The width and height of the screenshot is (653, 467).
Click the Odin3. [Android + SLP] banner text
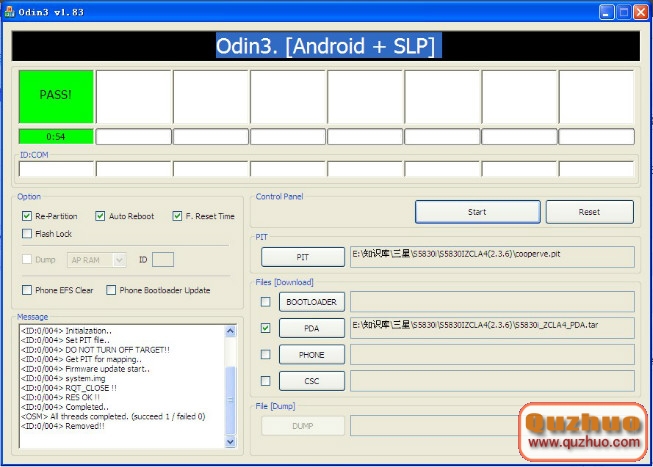(x=326, y=46)
